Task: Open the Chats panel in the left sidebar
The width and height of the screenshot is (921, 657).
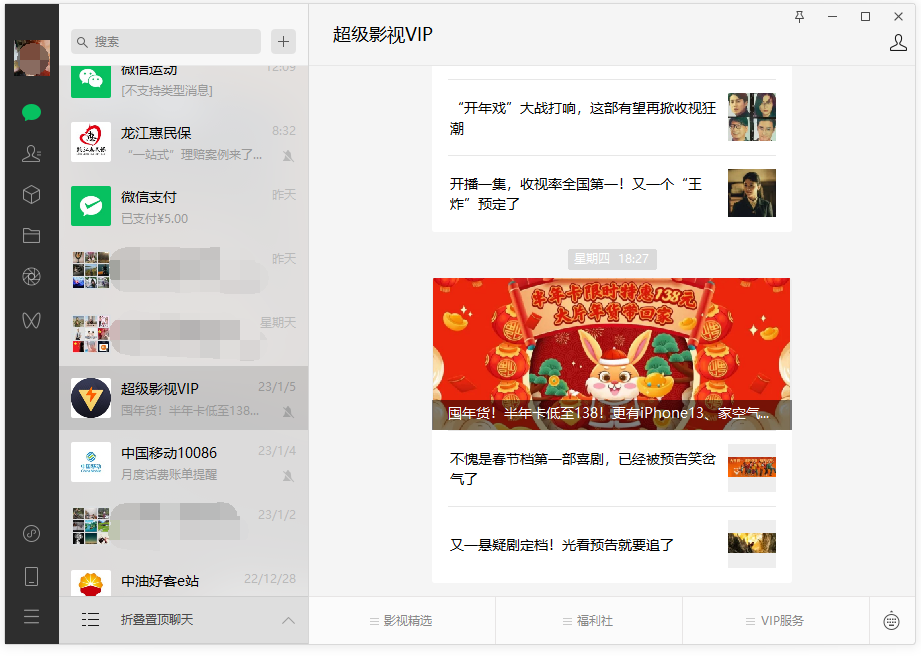Action: point(31,113)
